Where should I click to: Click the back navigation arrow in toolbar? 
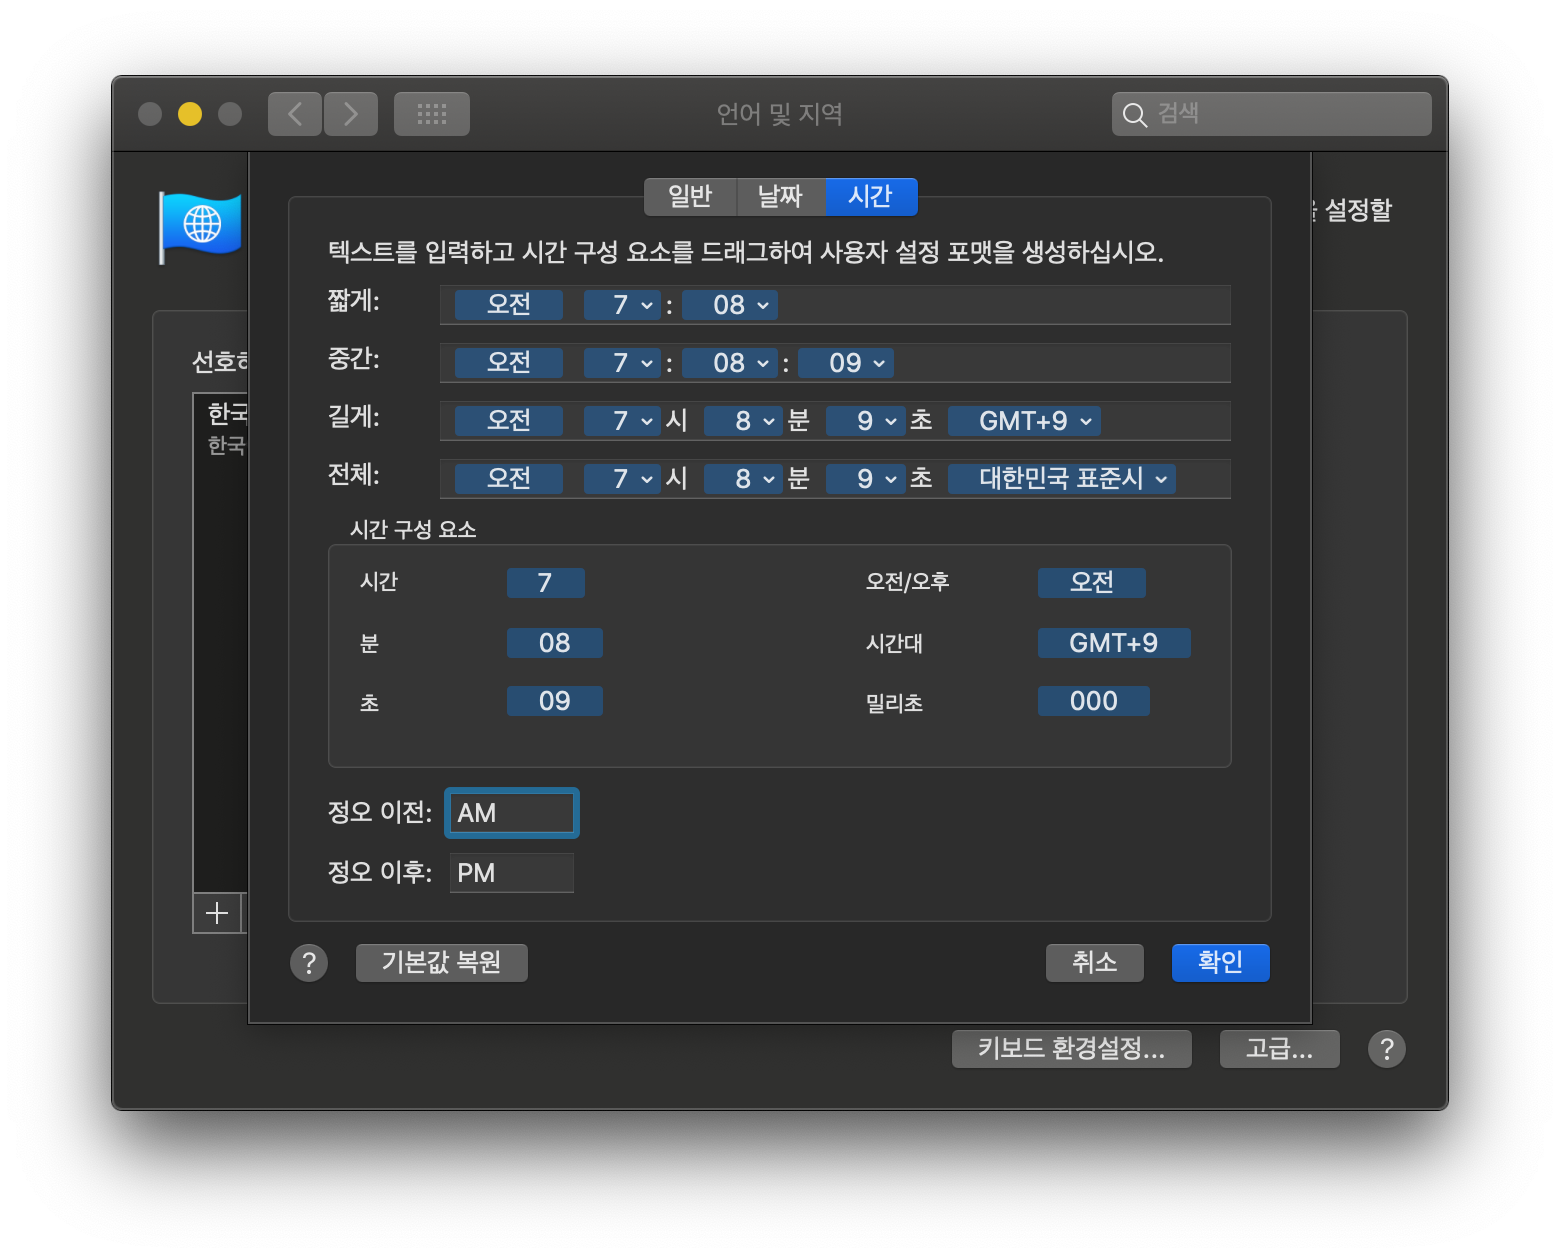295,114
